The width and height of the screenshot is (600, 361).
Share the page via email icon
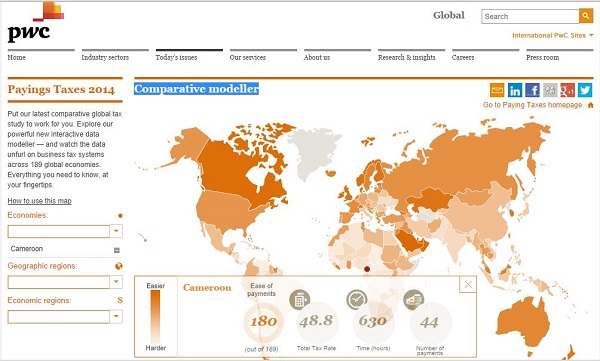[x=497, y=90]
